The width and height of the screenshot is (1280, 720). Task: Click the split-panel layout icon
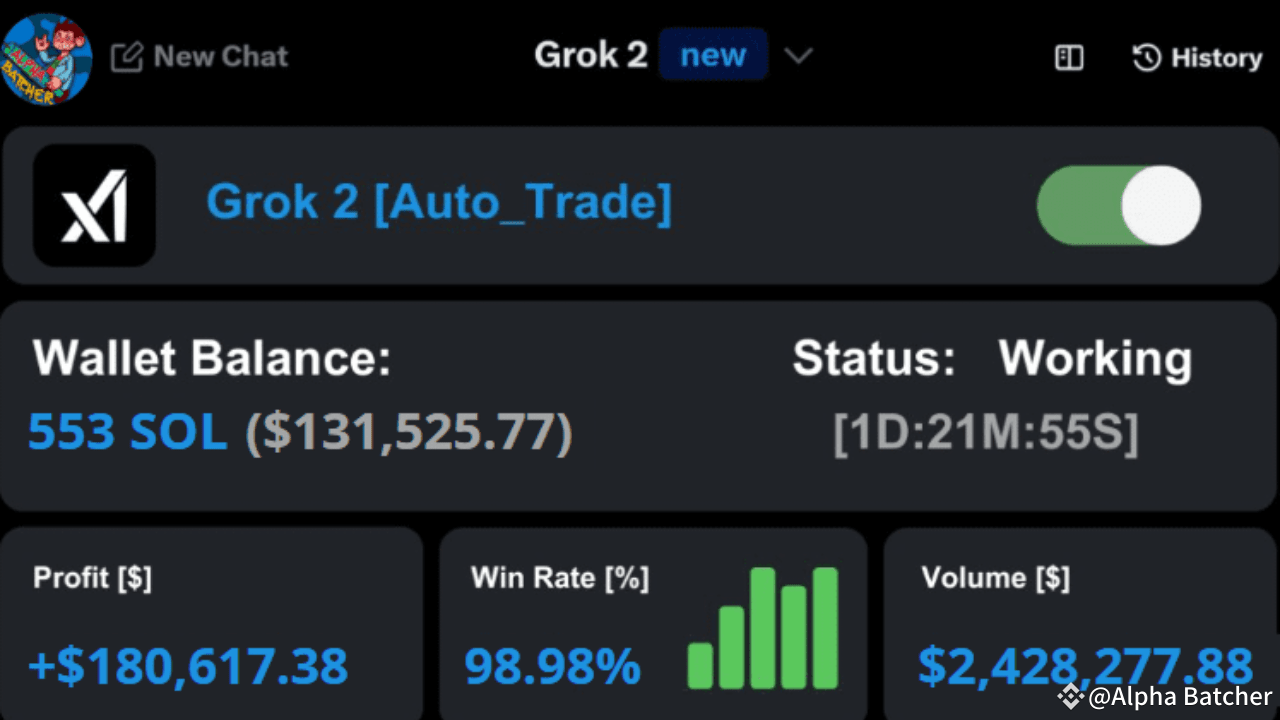[1068, 58]
